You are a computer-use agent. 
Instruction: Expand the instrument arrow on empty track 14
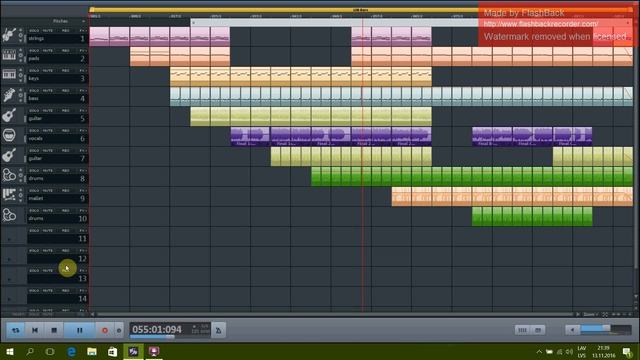pyautogui.click(x=9, y=299)
